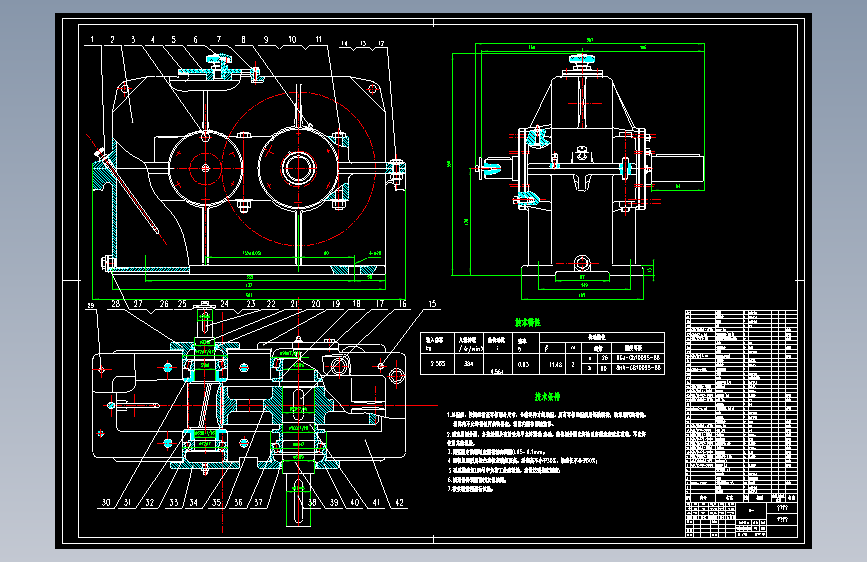Click part callout number 7 above gearbox
Screen dimensions: 867x562
tap(219, 40)
